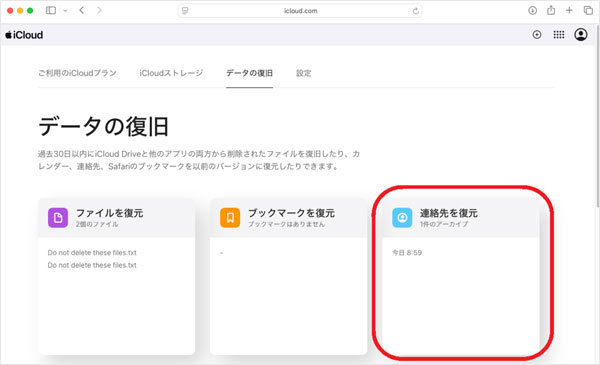Reload the page with refresh icon
Viewport: 600px width, 365px height.
416,11
